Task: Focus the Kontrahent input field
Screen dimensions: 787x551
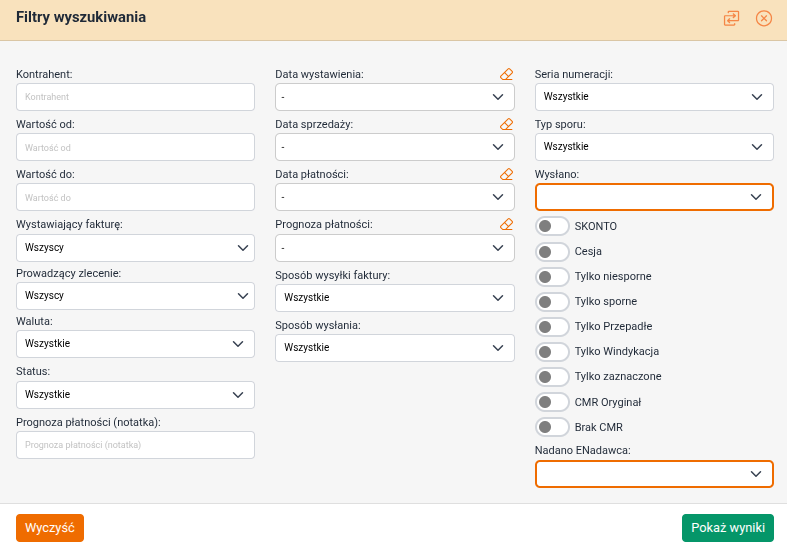Action: (135, 97)
